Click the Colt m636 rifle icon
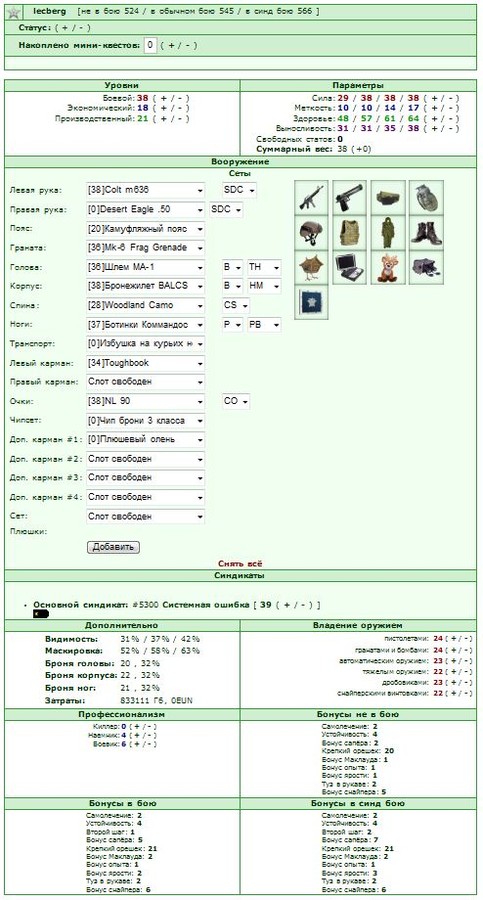Screen dimensions: 483x900 311,197
